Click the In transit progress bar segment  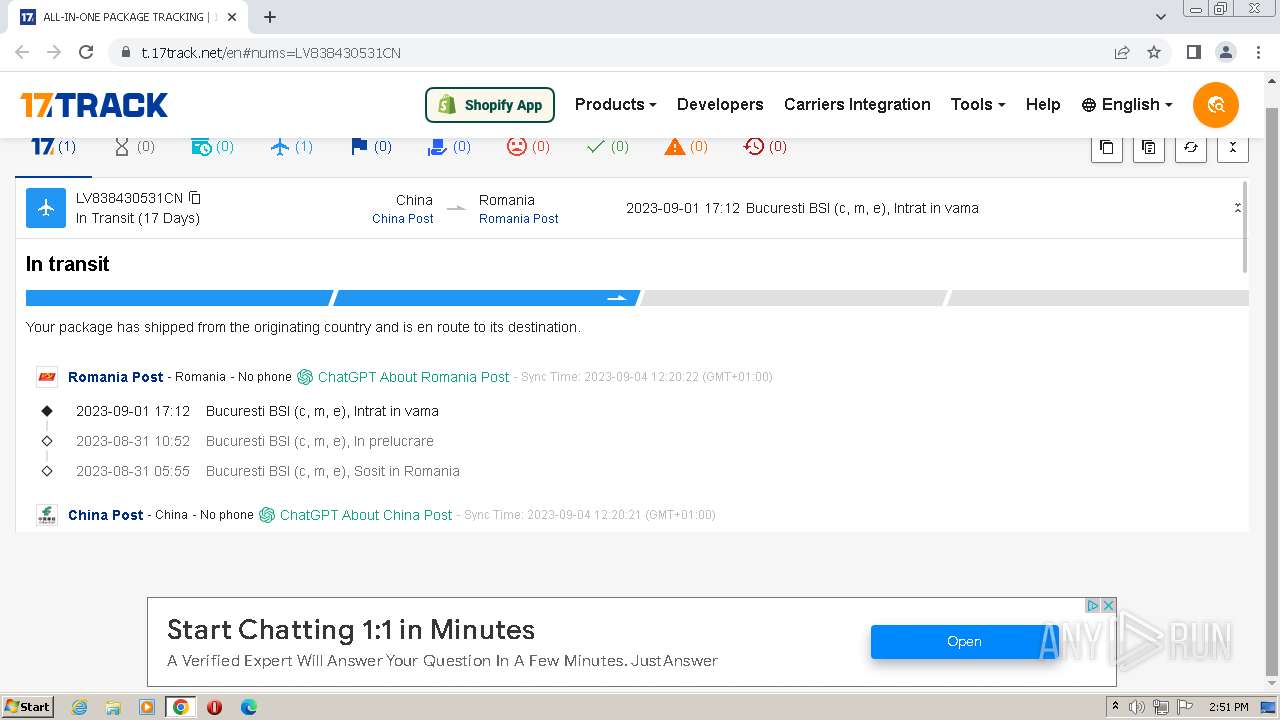[x=486, y=298]
